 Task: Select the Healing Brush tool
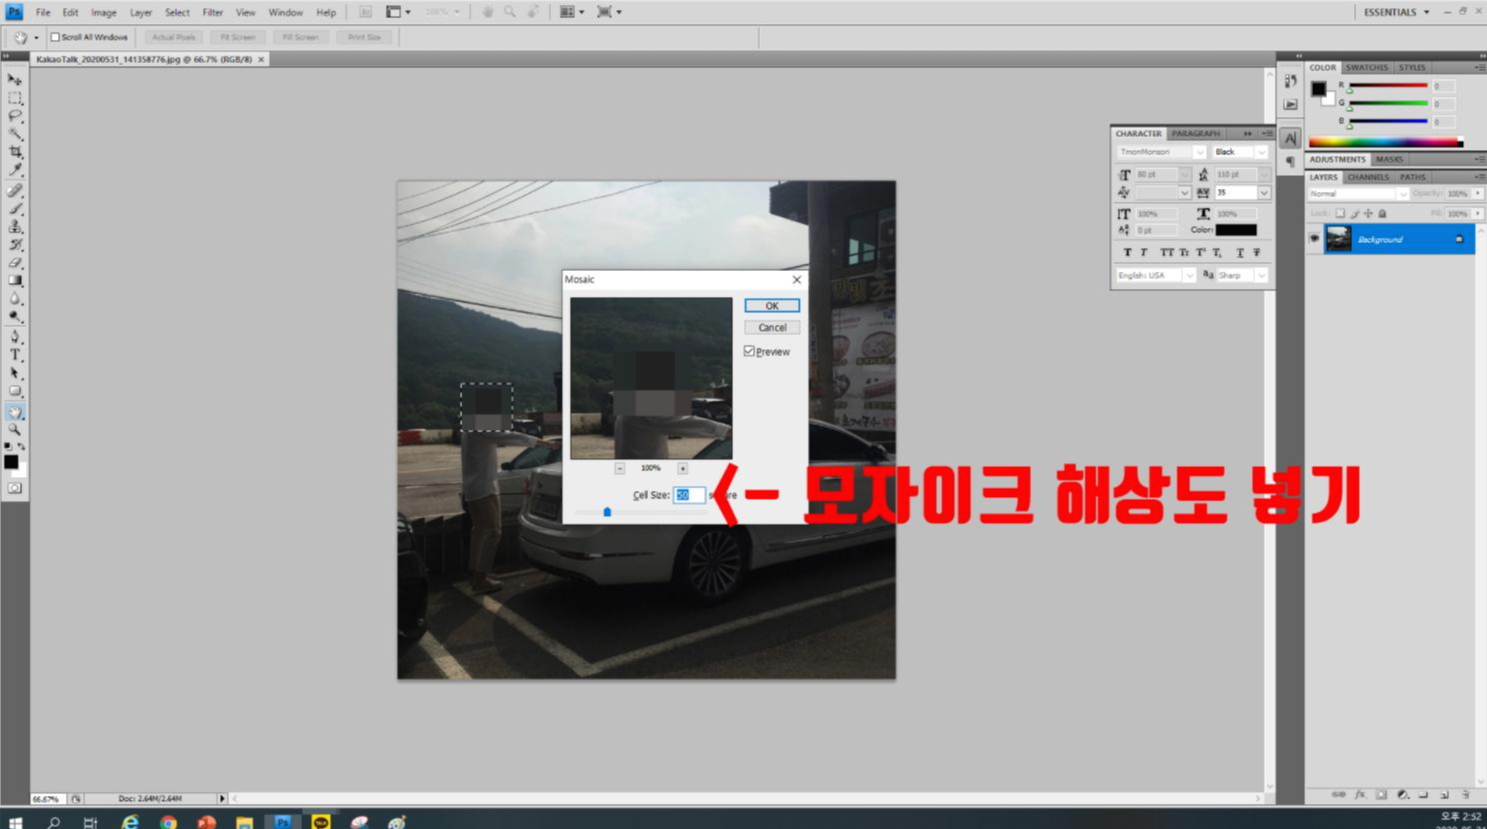click(x=15, y=190)
